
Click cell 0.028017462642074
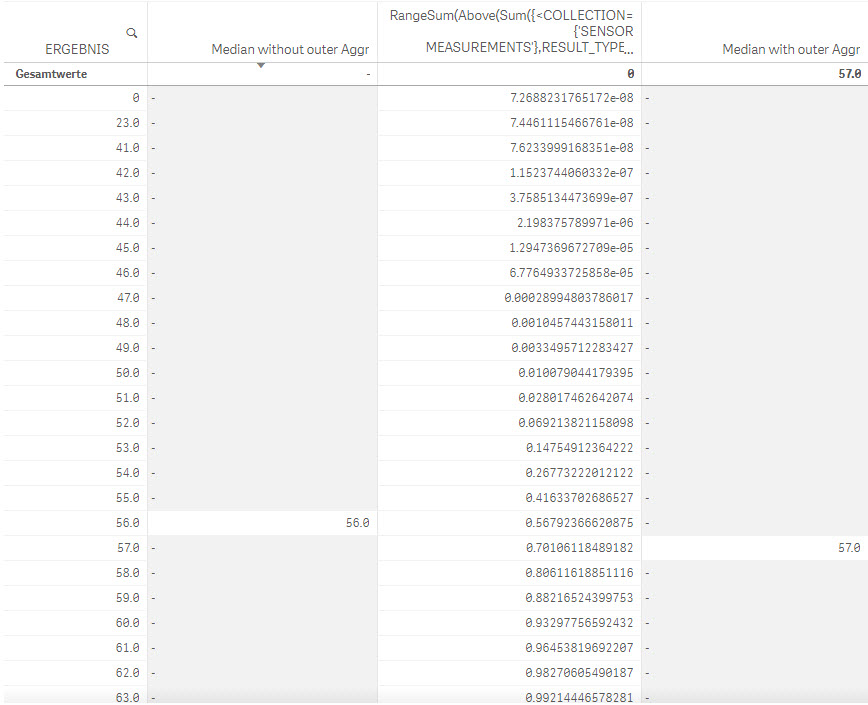click(x=576, y=398)
